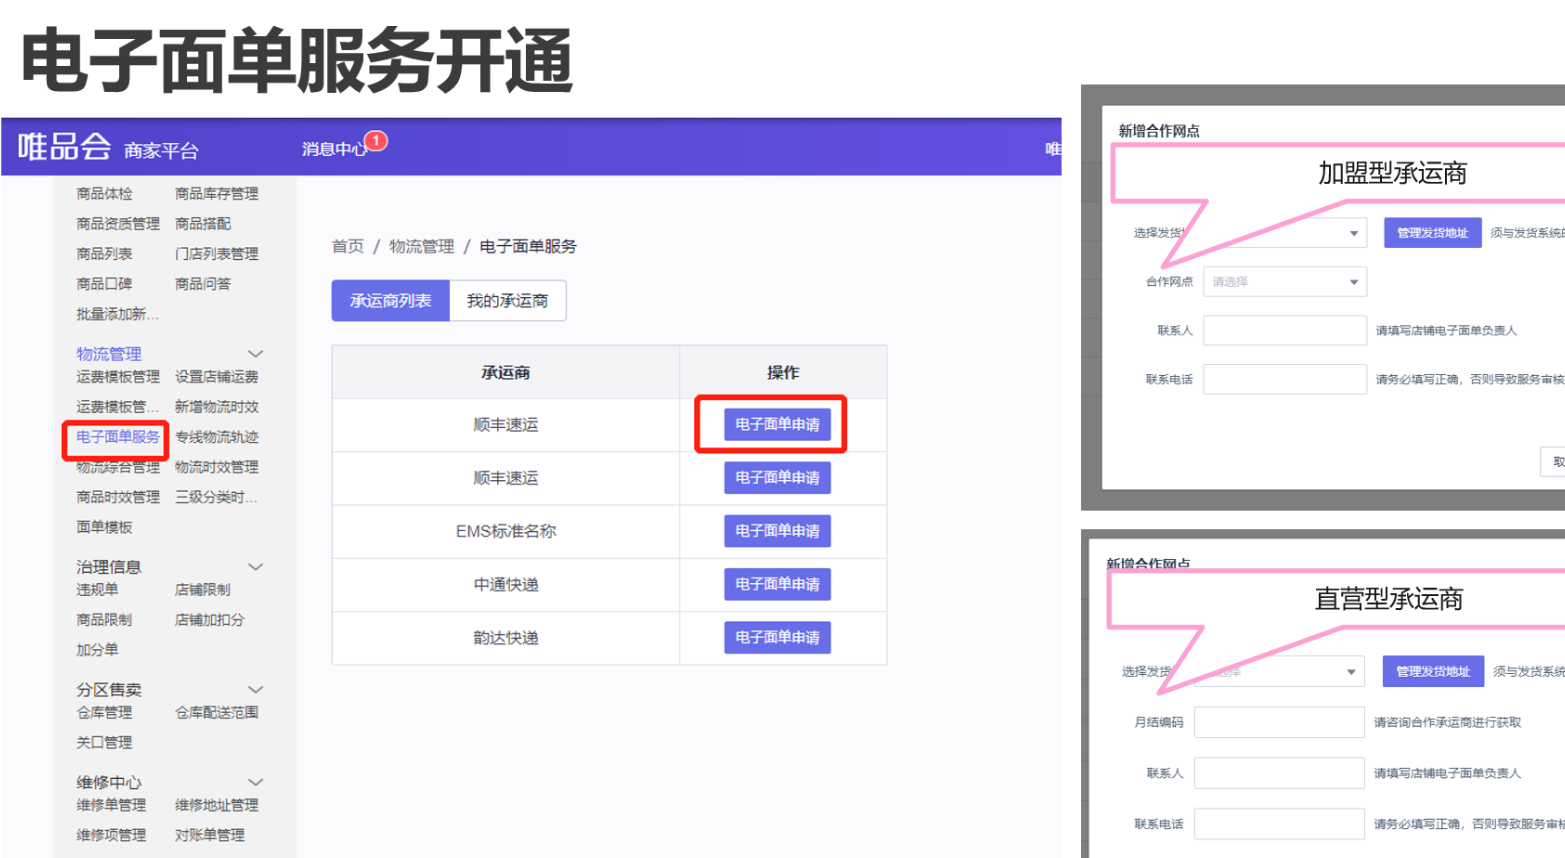Viewport: 1565px width, 858px height.
Task: Click the 承运商 table column header
Action: coord(506,372)
